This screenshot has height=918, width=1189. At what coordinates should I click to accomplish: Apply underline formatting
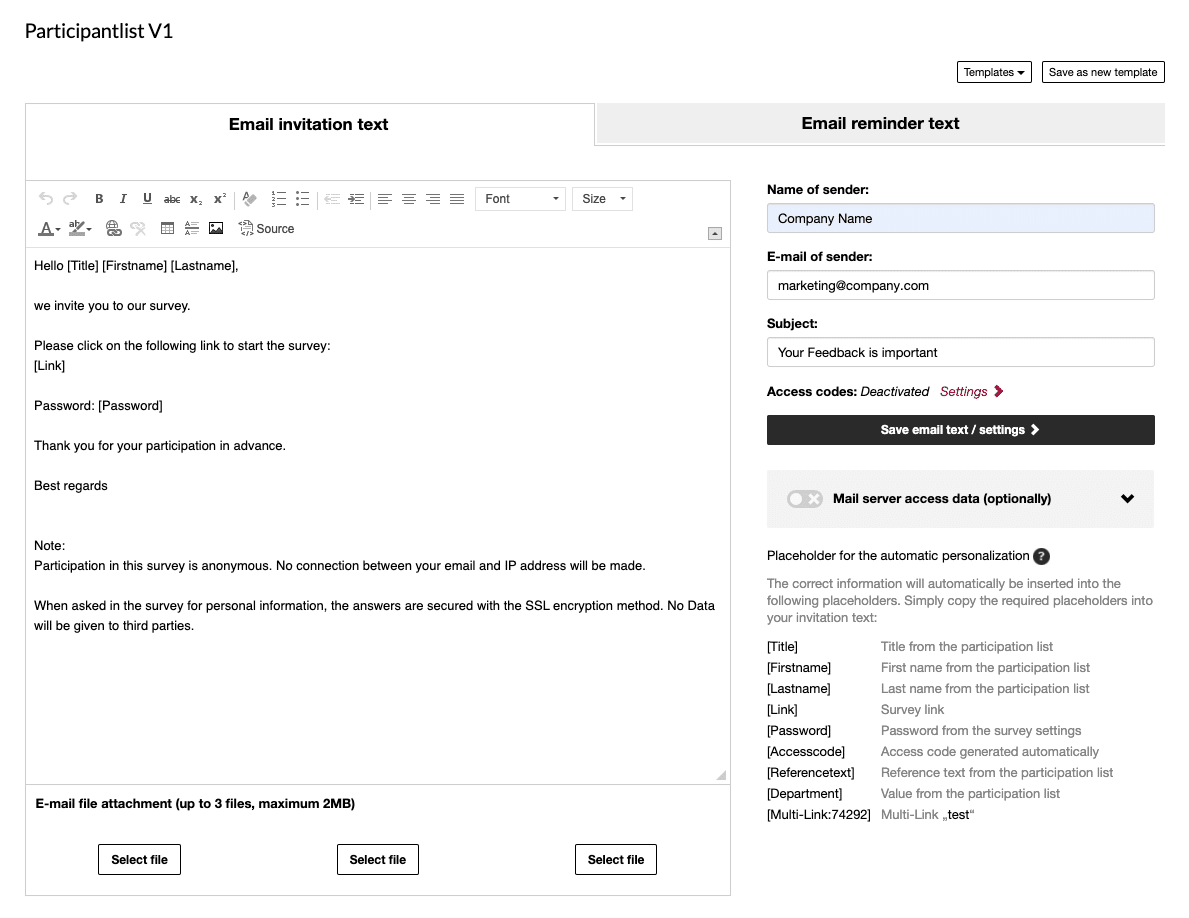(x=147, y=198)
